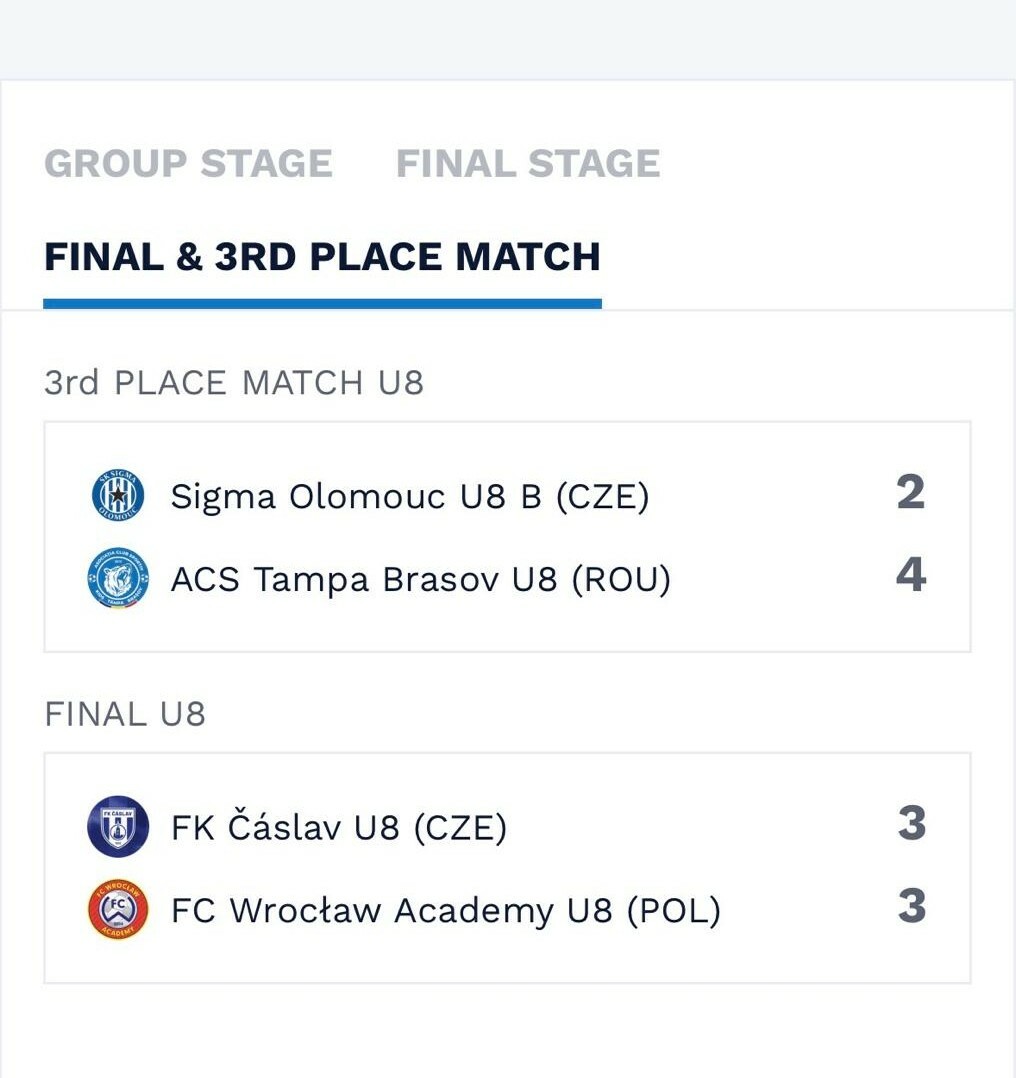1016x1078 pixels.
Task: Click the FK Čáslav club crest
Action: 118,827
